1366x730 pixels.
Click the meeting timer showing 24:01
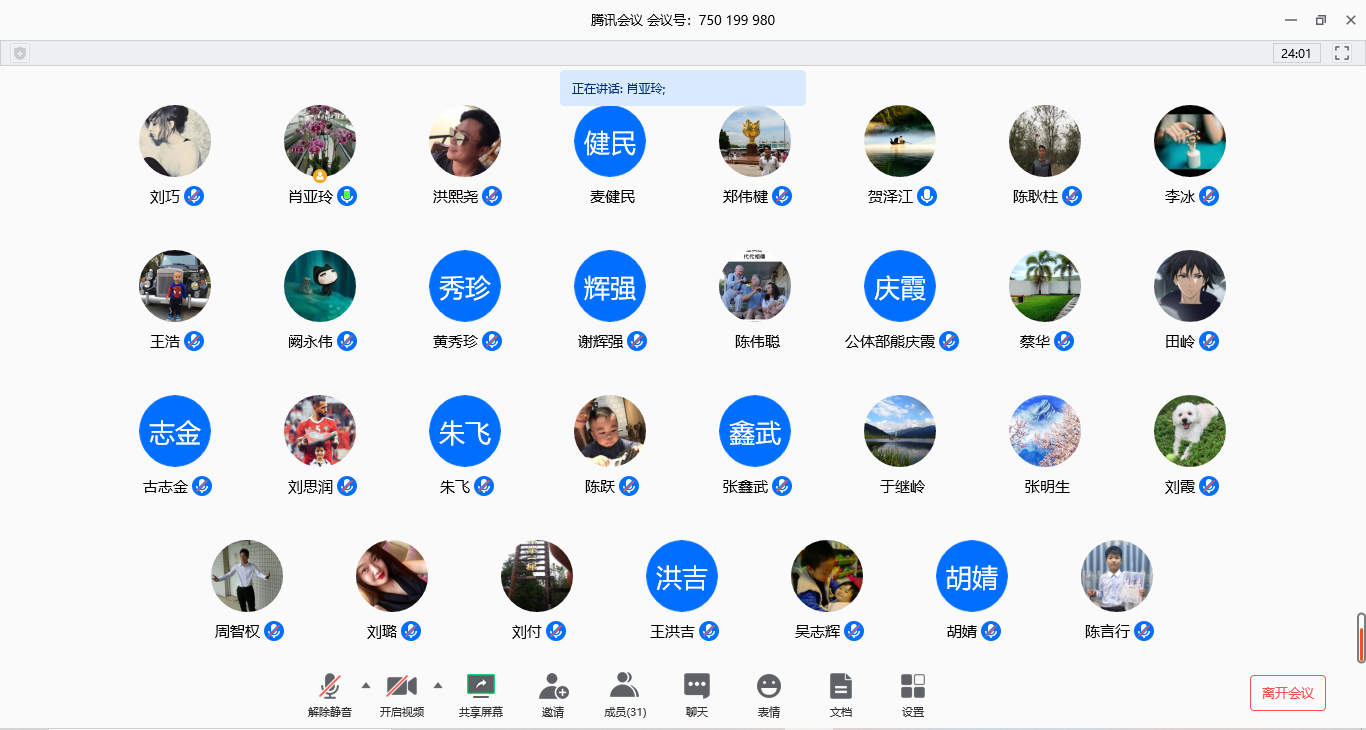click(1296, 53)
